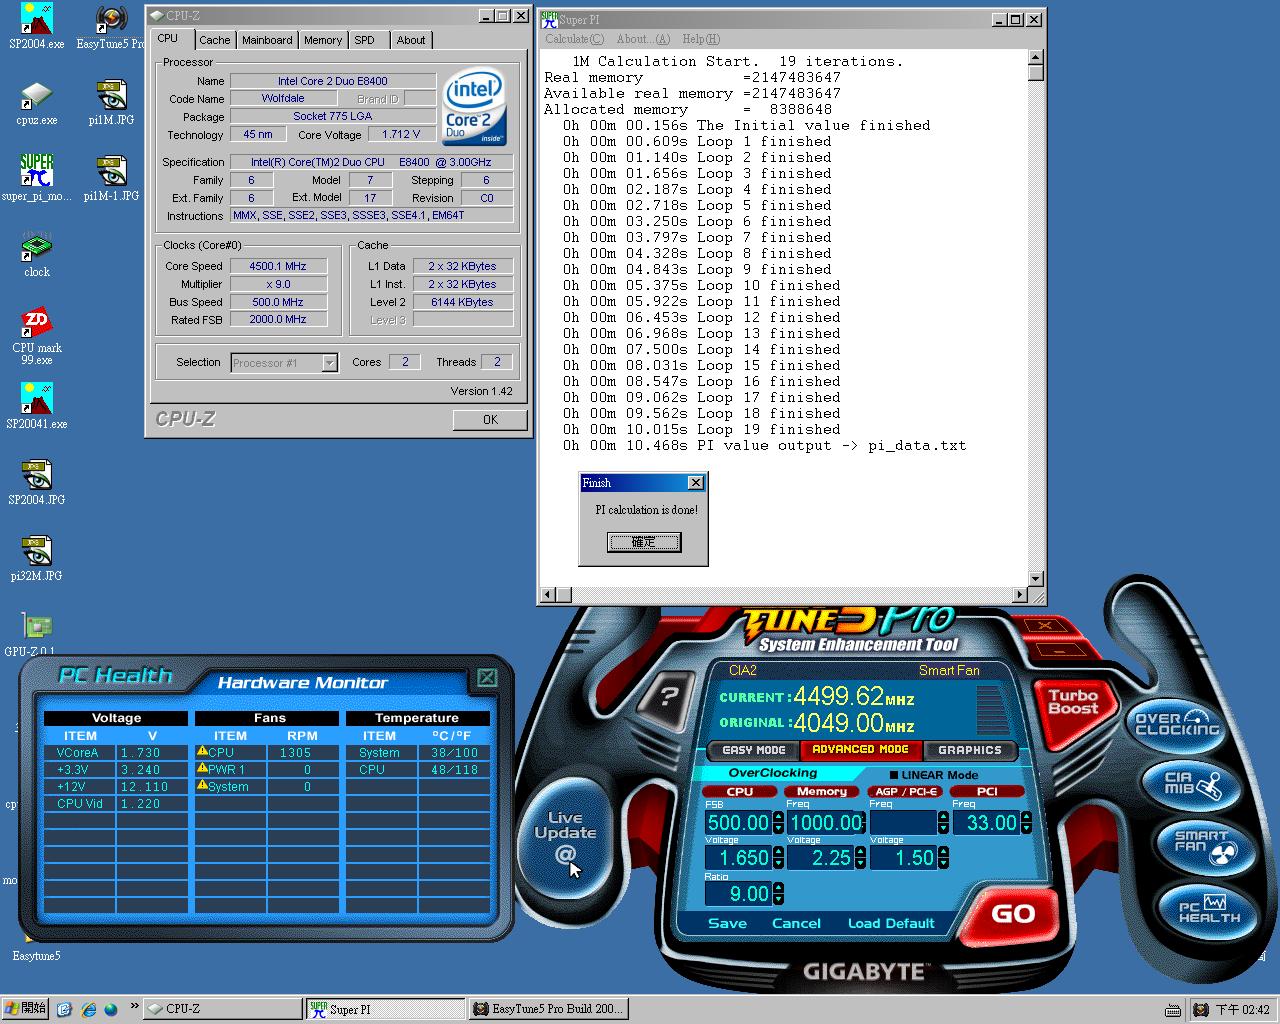Switch to the Cache tab in CPU-Z
The width and height of the screenshot is (1280, 1024).
(214, 40)
